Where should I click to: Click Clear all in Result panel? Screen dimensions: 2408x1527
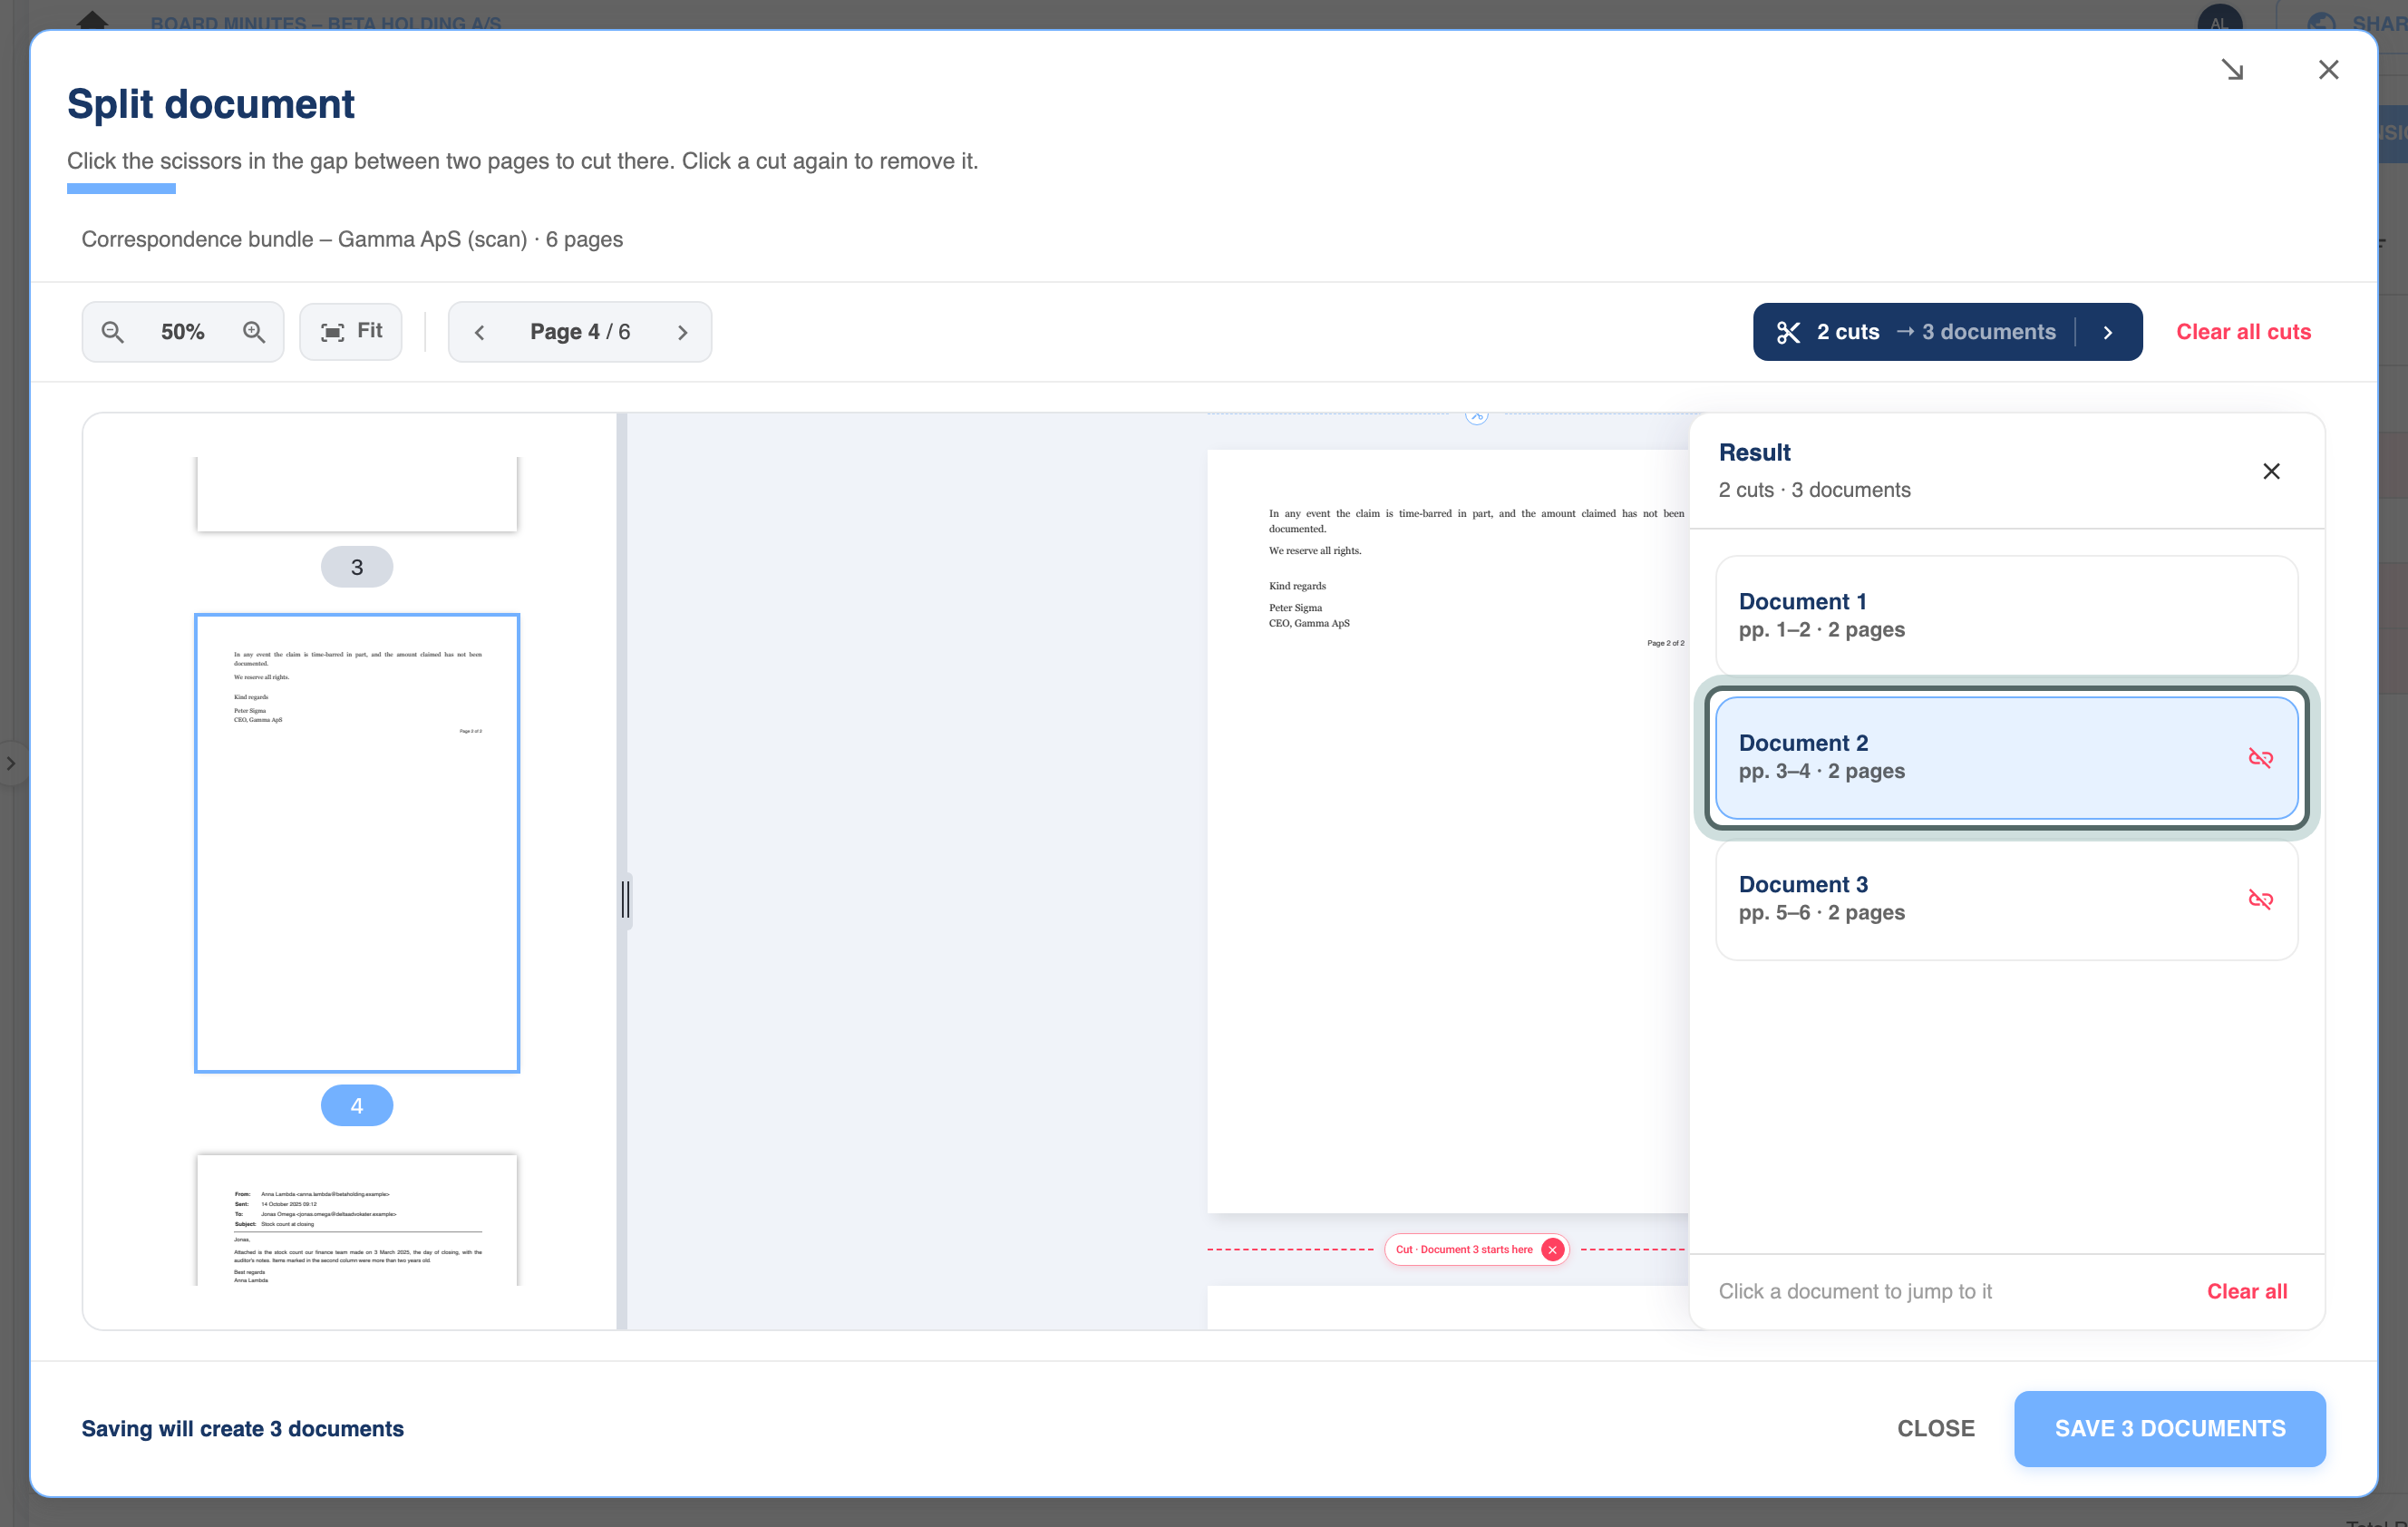[2247, 1291]
